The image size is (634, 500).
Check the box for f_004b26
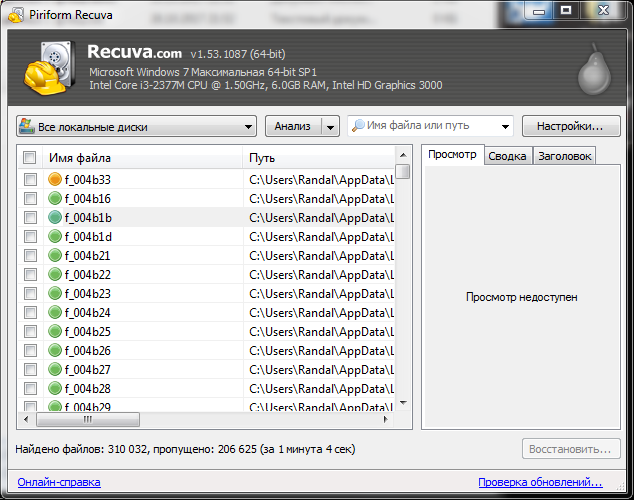[30, 350]
